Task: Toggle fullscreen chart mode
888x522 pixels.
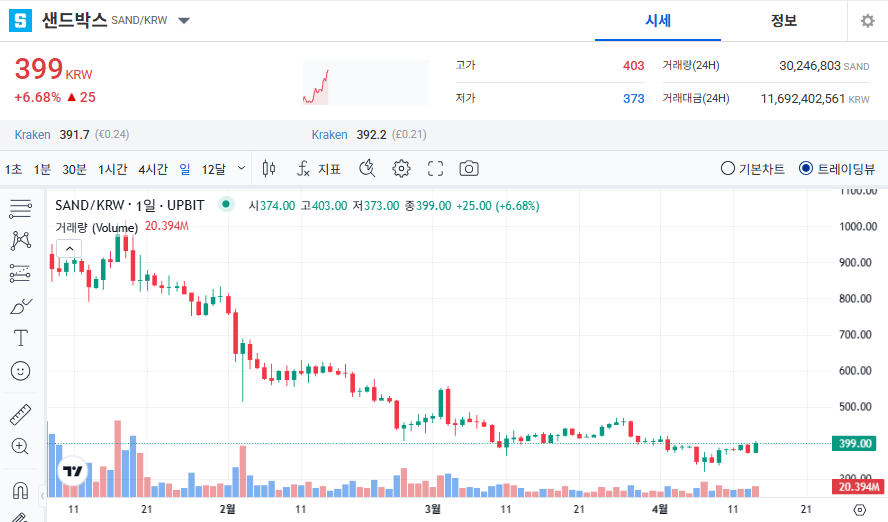Action: [x=435, y=168]
